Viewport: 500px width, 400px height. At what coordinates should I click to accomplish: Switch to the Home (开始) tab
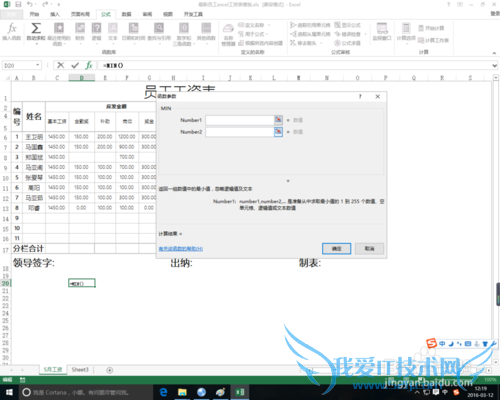click(34, 14)
